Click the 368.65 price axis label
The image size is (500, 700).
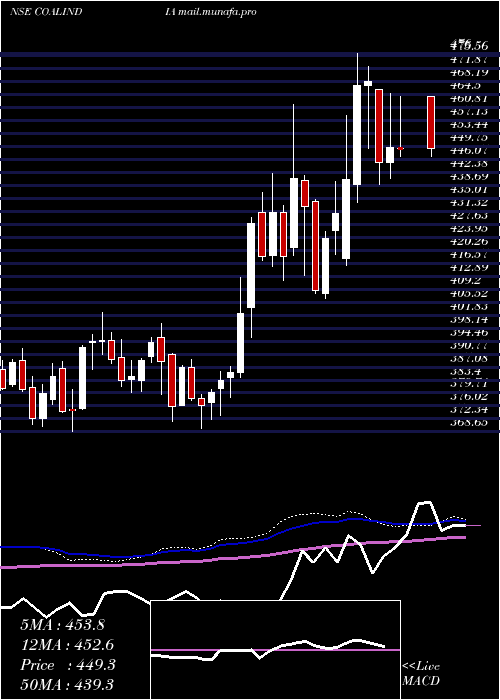(469, 422)
